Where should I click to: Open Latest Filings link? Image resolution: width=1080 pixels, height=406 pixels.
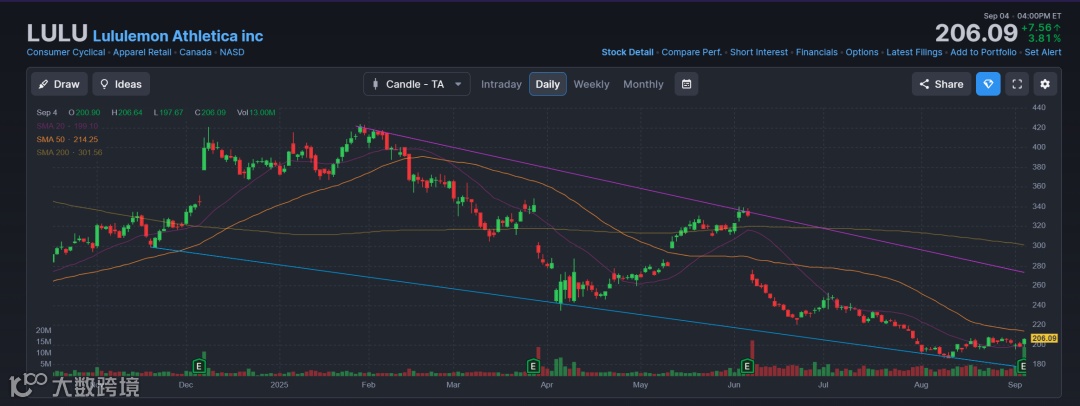click(914, 52)
